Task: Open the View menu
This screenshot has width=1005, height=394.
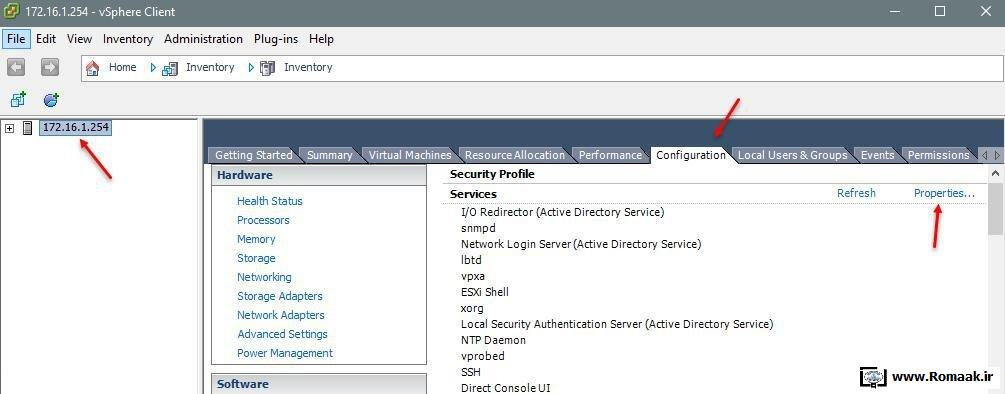Action: tap(79, 39)
